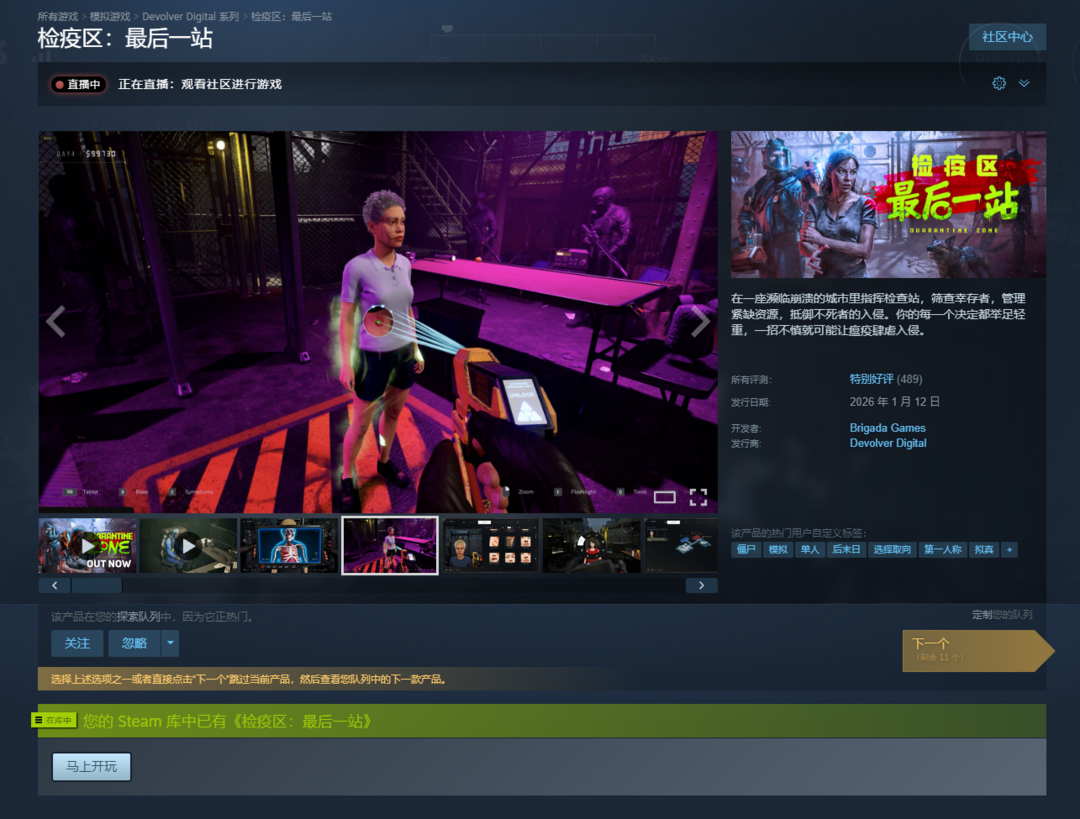The height and width of the screenshot is (819, 1080).
Task: Advance to next screenshot with right arrow
Action: click(x=700, y=322)
